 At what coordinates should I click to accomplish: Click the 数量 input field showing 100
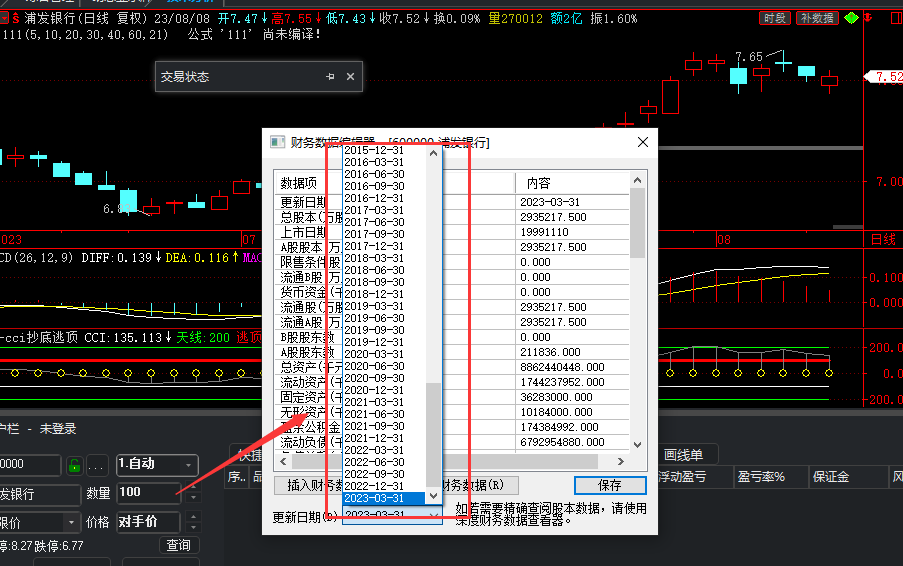click(x=148, y=492)
